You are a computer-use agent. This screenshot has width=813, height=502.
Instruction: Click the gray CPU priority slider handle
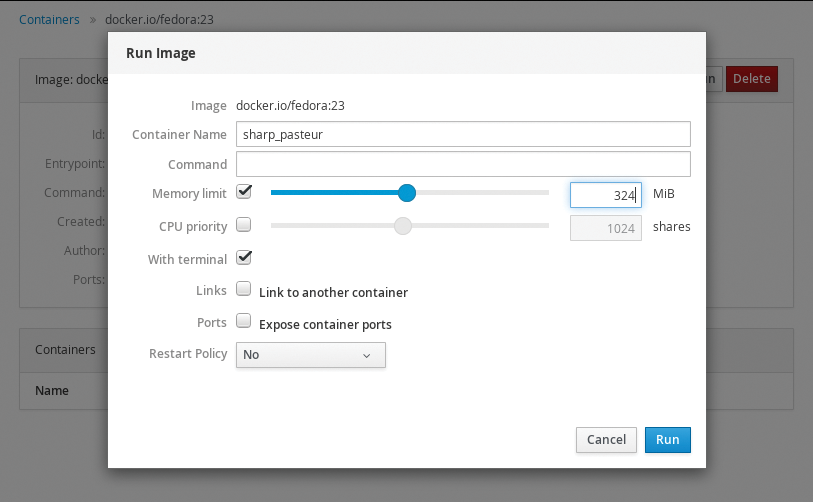402,226
